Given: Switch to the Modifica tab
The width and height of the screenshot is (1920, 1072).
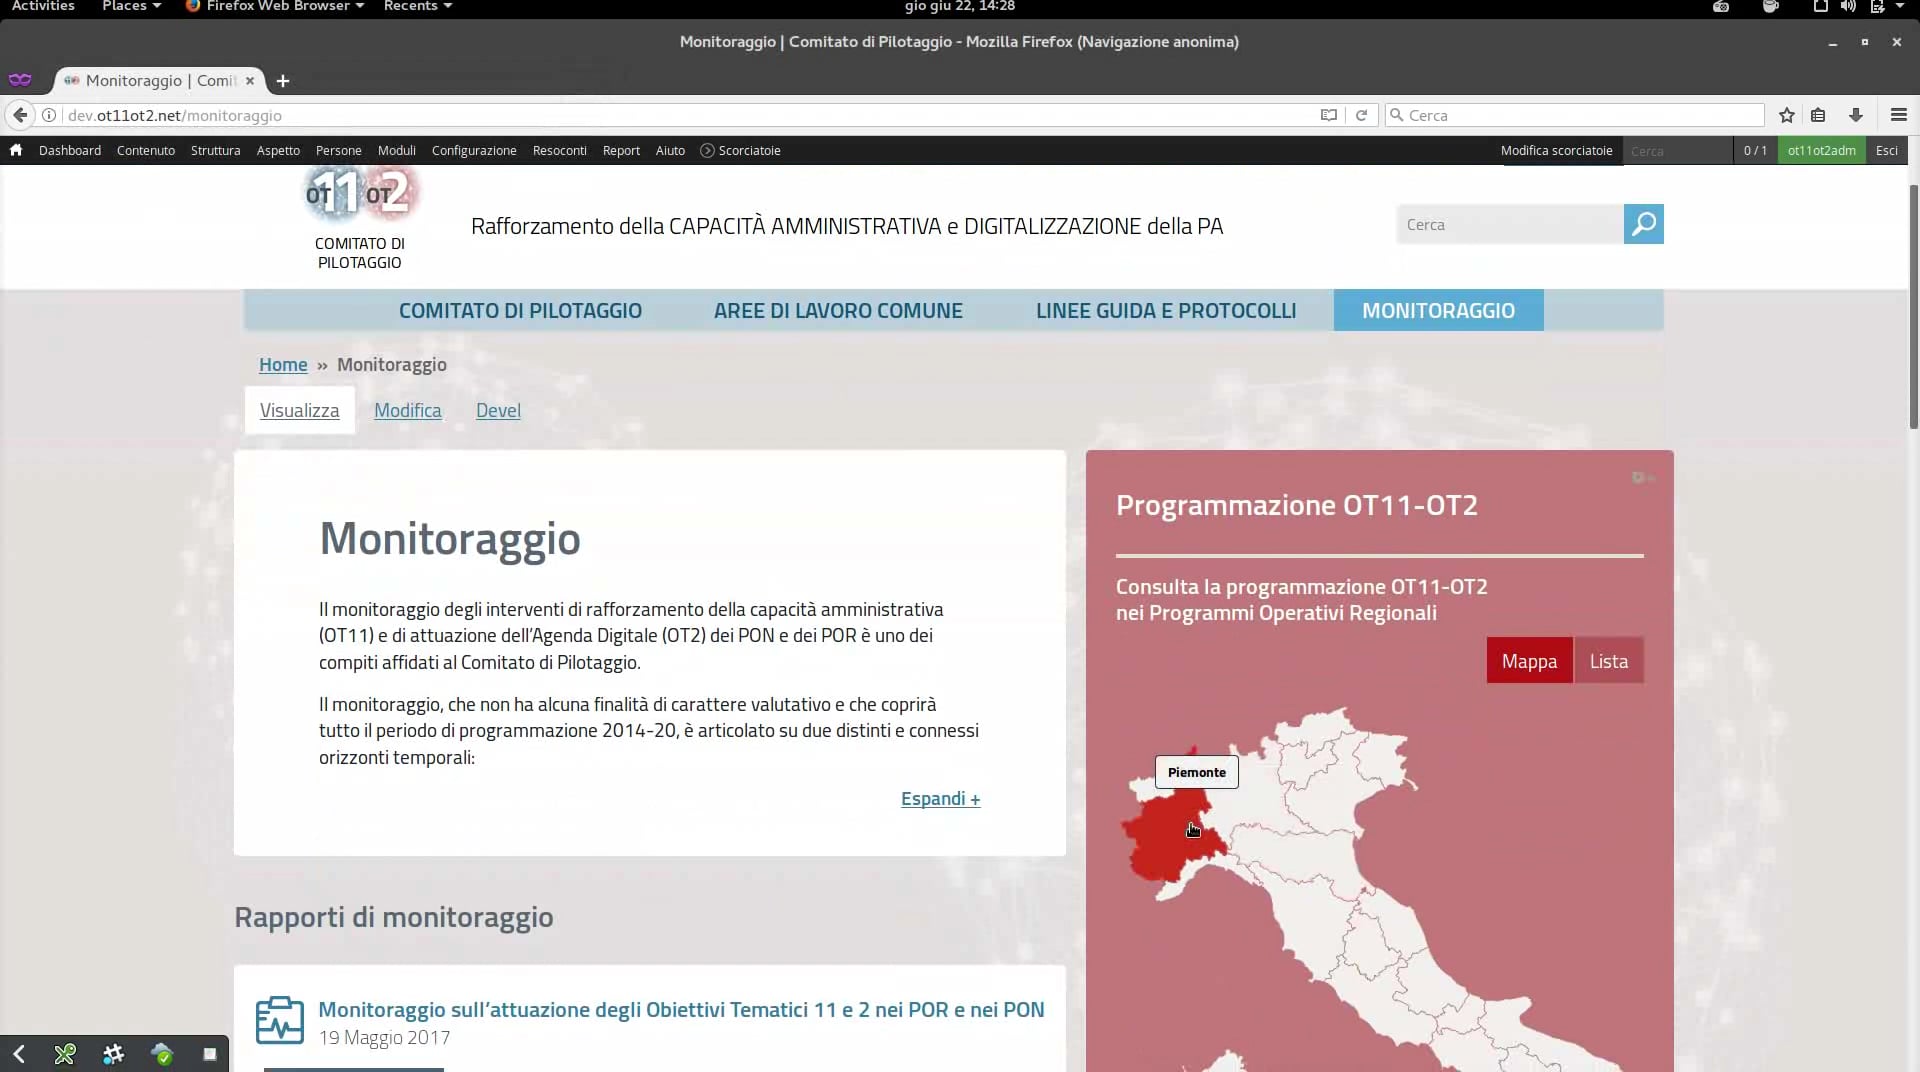Looking at the screenshot, I should 407,410.
